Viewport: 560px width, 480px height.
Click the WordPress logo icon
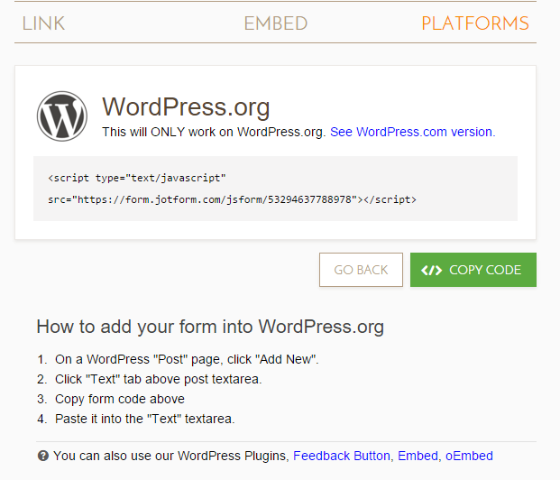(62, 116)
